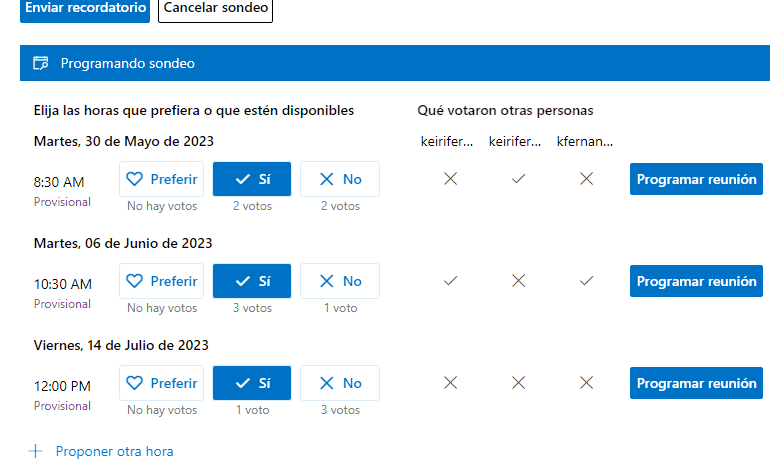Screen dimensions: 770x473
Task: Click heart icon for 8:30 AM Preferir
Action: tap(135, 179)
